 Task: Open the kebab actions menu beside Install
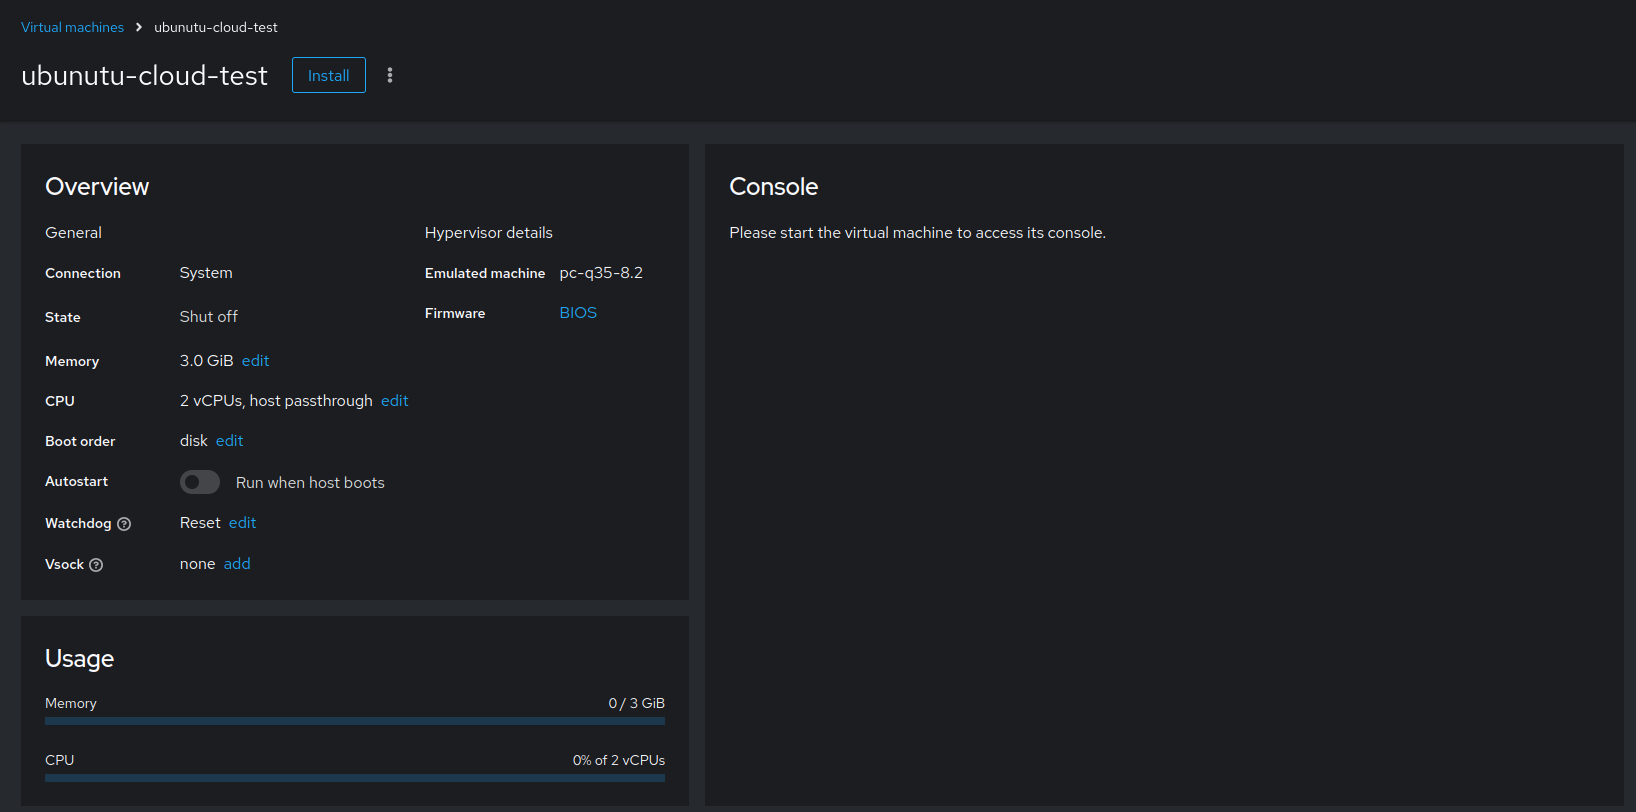click(390, 75)
